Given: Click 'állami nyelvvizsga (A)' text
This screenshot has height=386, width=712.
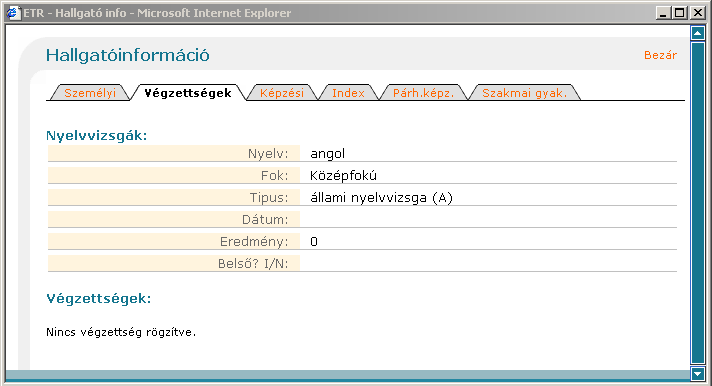Looking at the screenshot, I should (x=381, y=198).
